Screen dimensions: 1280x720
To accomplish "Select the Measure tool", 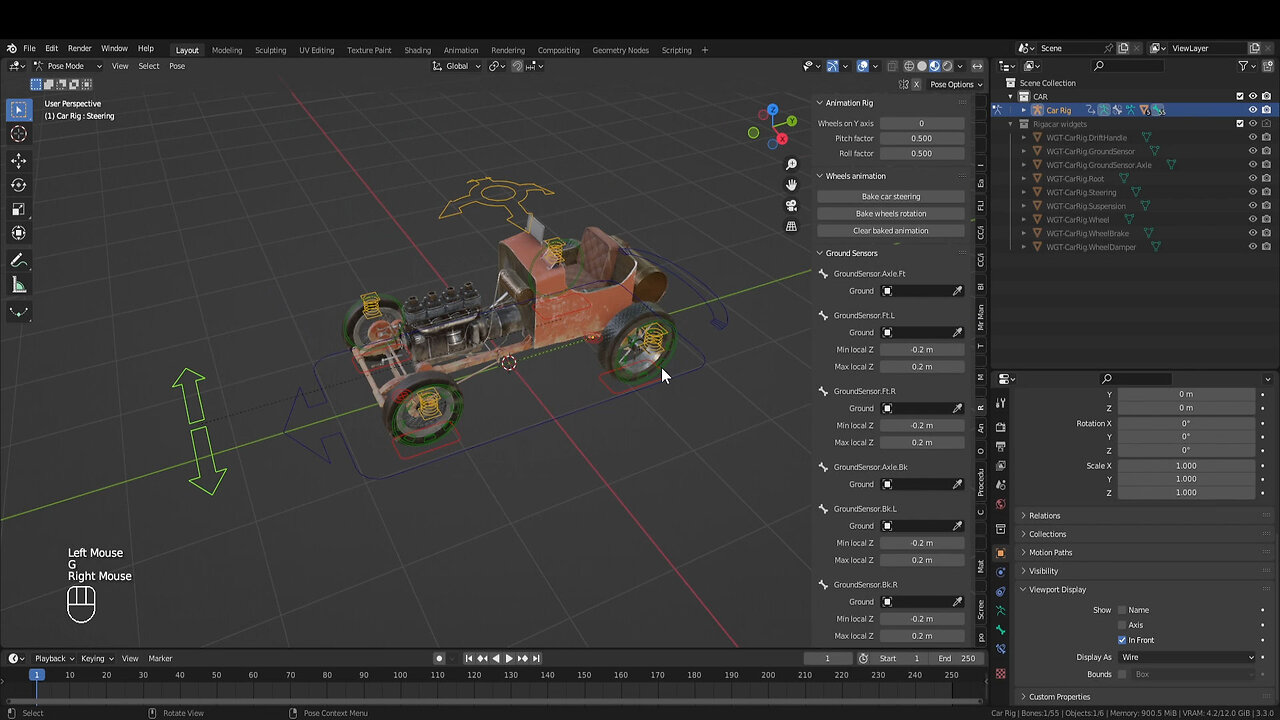I will (18, 284).
